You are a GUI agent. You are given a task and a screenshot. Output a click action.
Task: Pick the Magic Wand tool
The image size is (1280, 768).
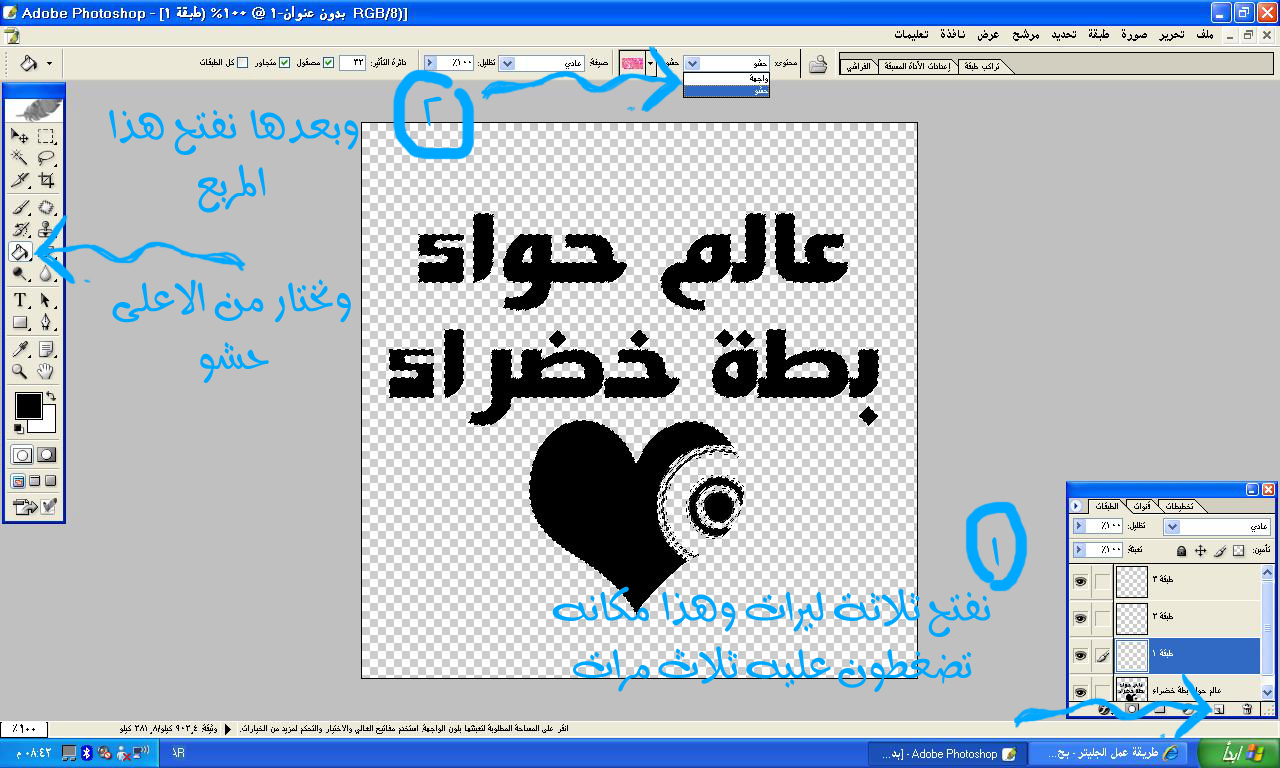(20, 158)
